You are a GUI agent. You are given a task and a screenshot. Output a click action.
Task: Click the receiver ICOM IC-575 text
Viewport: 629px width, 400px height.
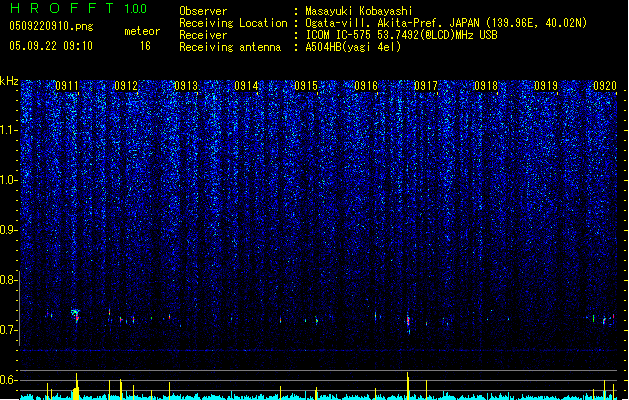pos(401,35)
